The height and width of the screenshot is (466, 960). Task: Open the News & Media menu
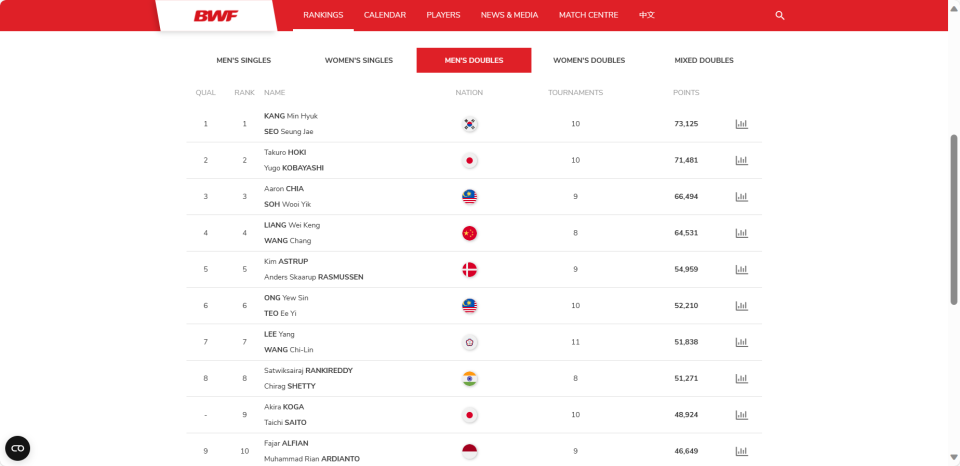[509, 15]
